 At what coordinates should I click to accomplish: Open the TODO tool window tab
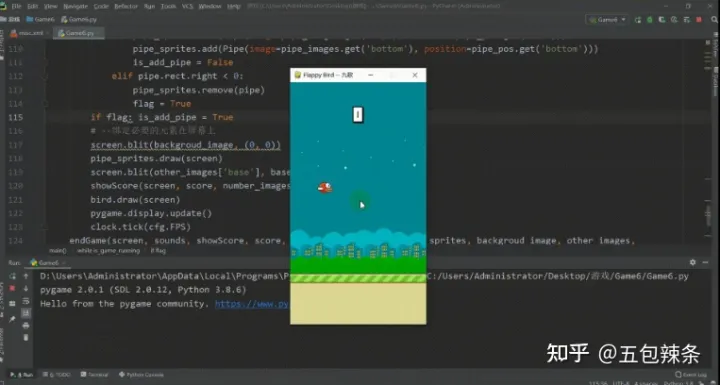pos(57,375)
